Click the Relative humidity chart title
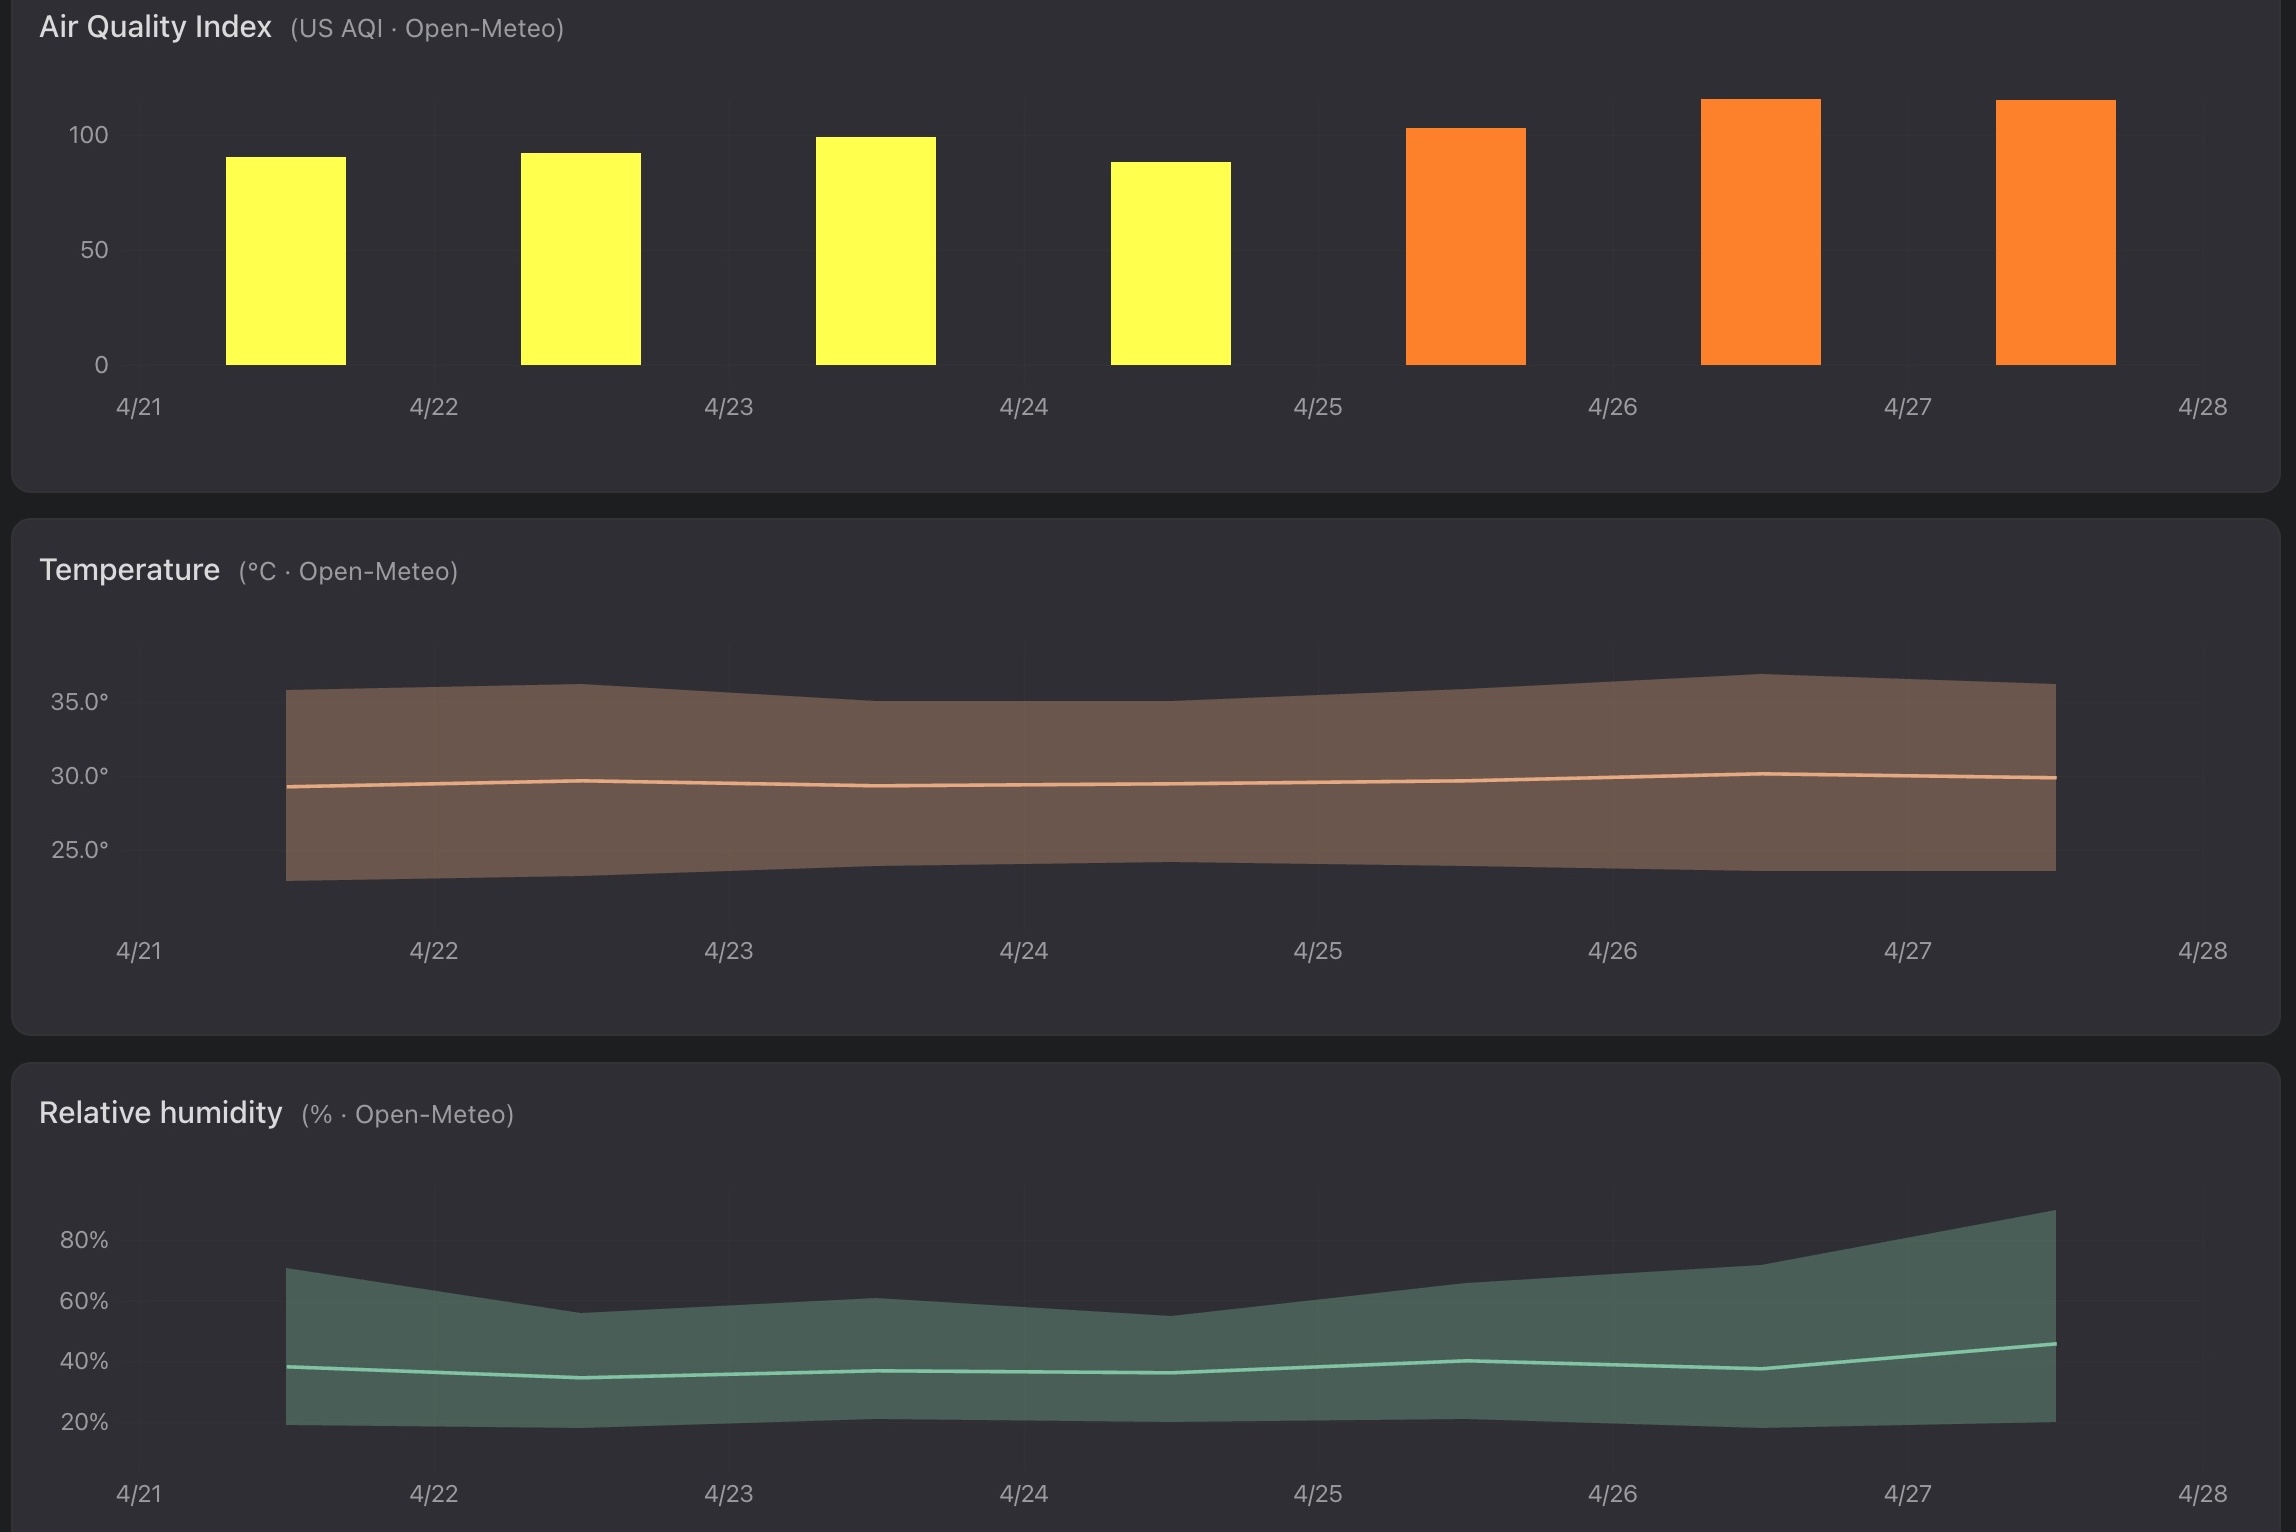 pyautogui.click(x=160, y=1113)
